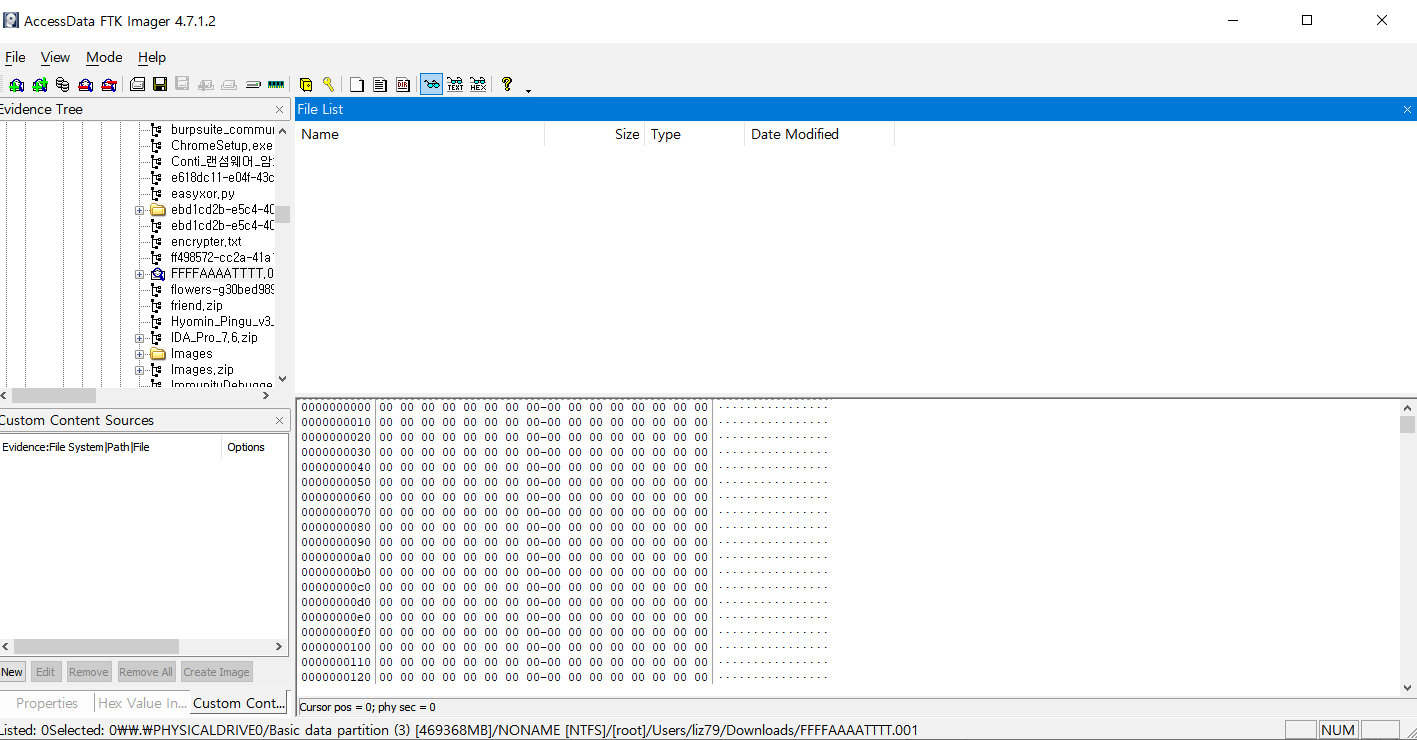Viewport: 1417px width, 740px height.
Task: Open the Help menu
Action: (152, 57)
